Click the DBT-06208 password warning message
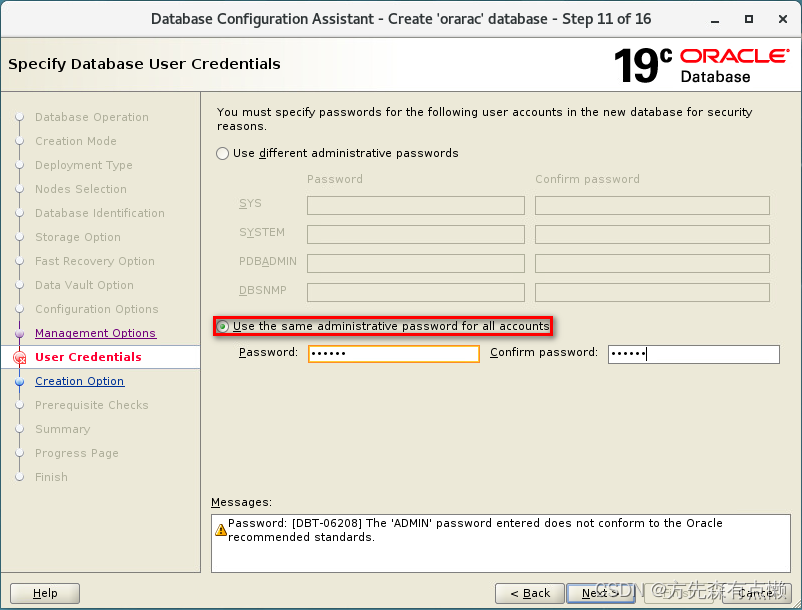802x610 pixels. [475, 530]
